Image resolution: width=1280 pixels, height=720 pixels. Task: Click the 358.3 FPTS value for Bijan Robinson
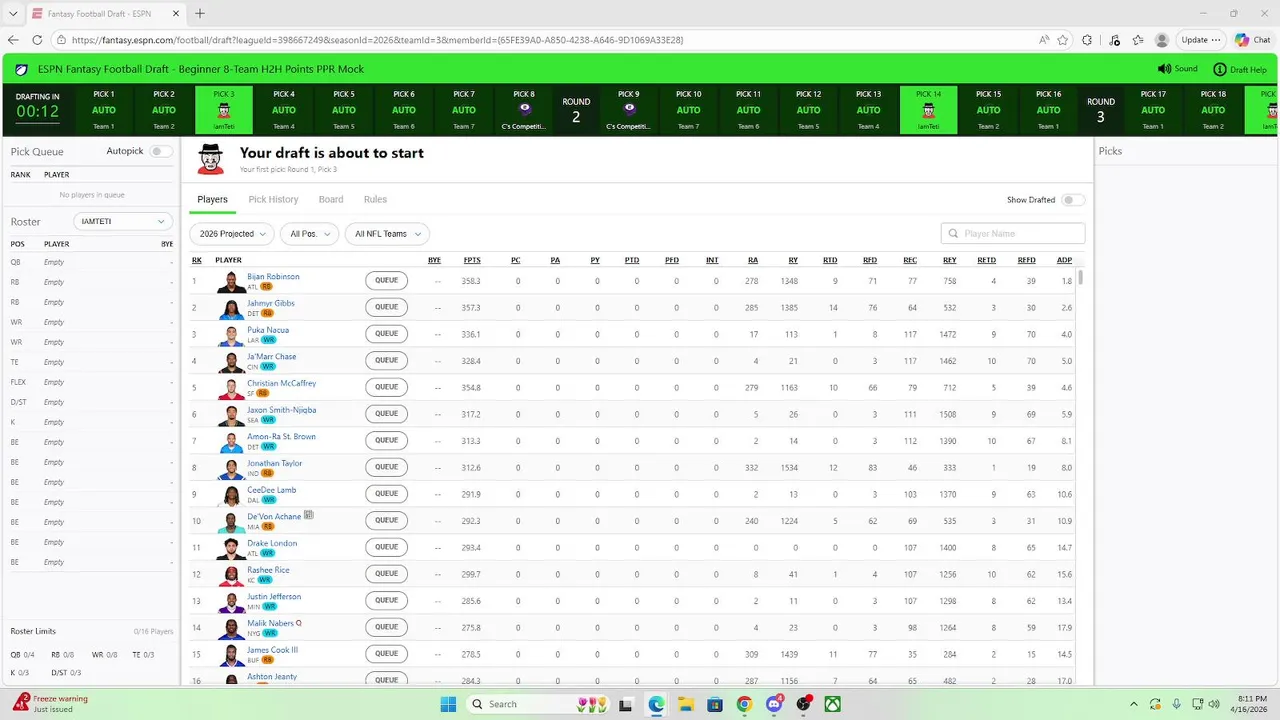point(471,281)
